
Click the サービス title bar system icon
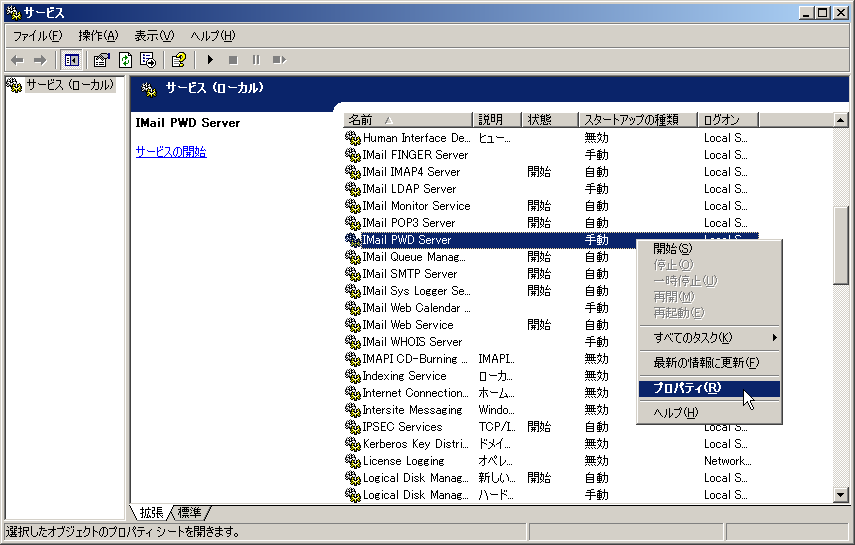tap(13, 13)
